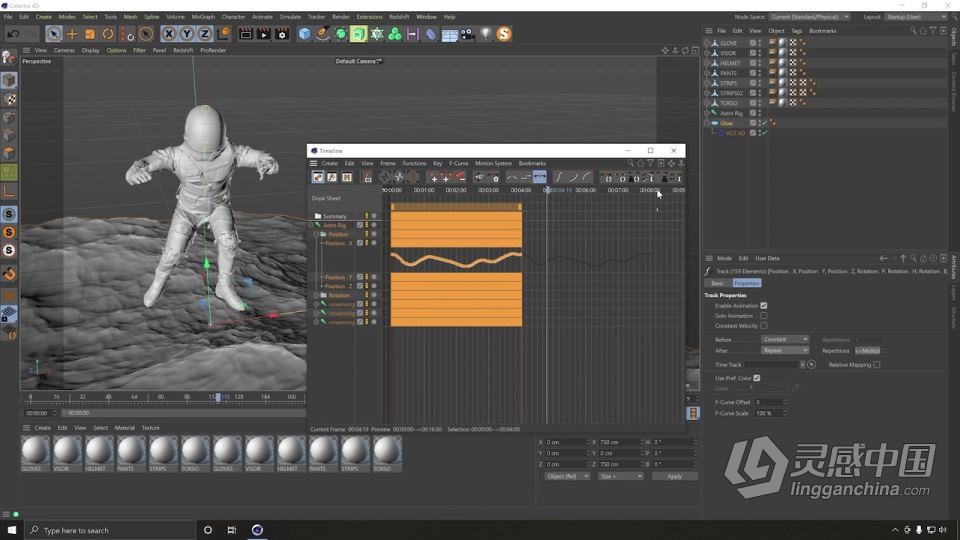Enable Relative Mapping checkbox
Screen dimensions: 960x540
877,365
